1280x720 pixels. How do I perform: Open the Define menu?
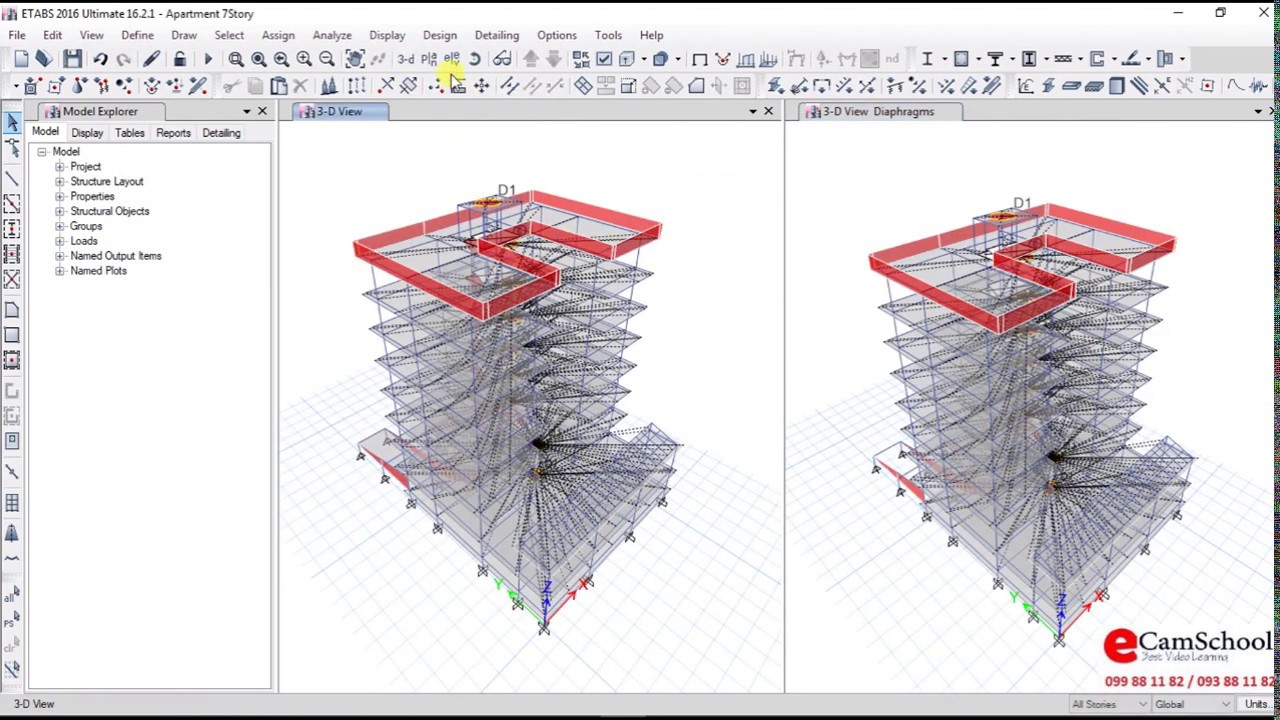tap(137, 35)
